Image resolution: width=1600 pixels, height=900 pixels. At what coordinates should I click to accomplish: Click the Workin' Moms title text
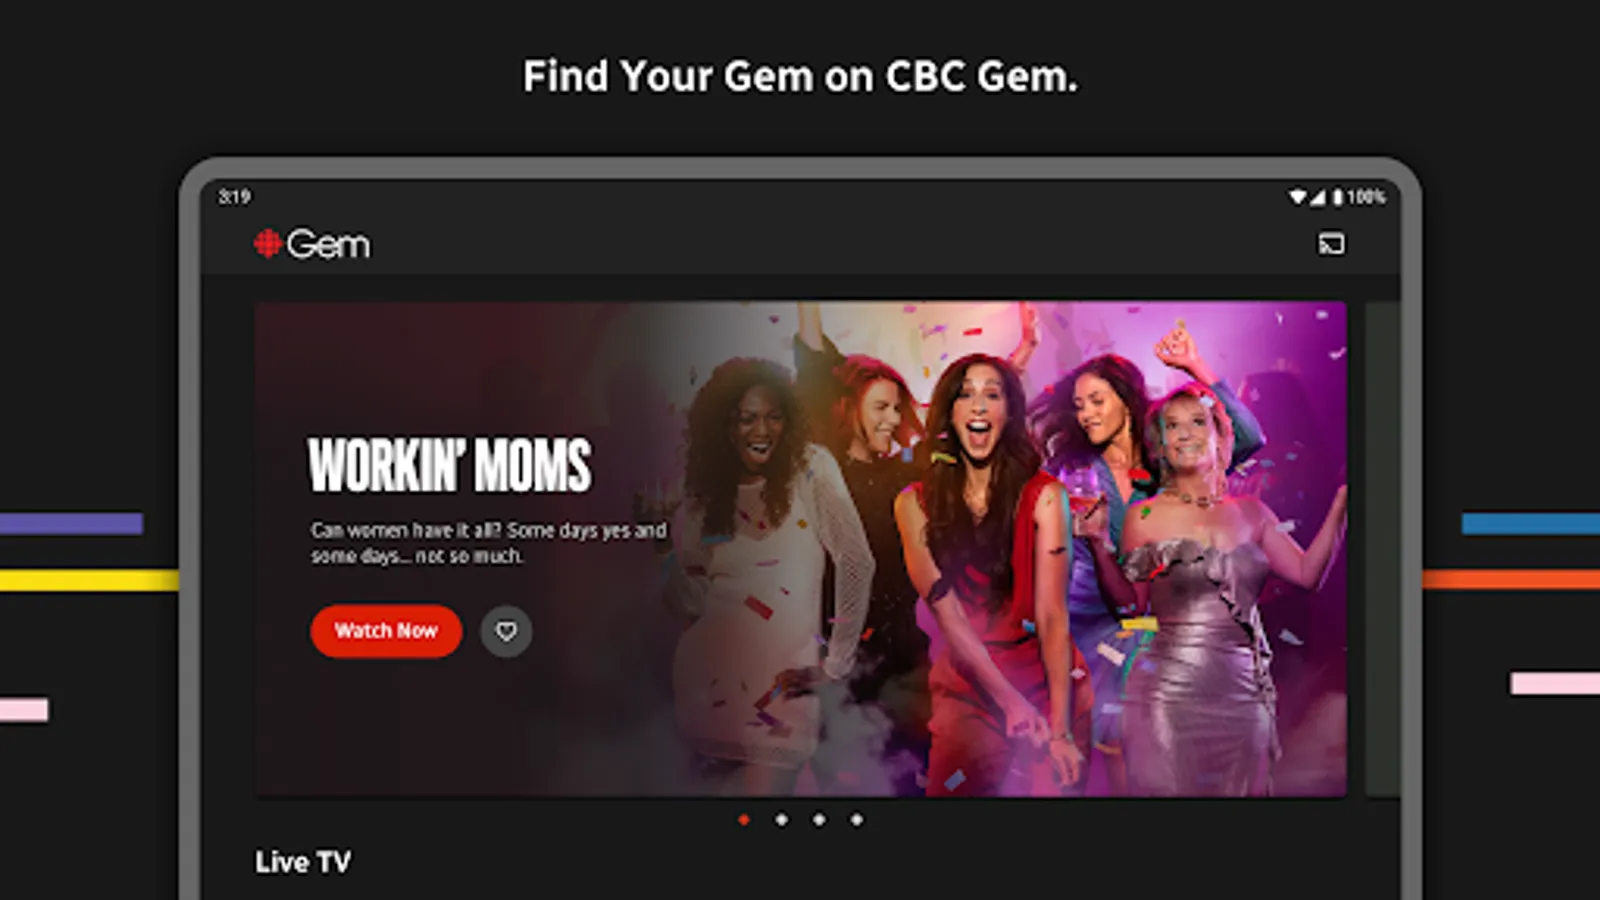pyautogui.click(x=449, y=465)
